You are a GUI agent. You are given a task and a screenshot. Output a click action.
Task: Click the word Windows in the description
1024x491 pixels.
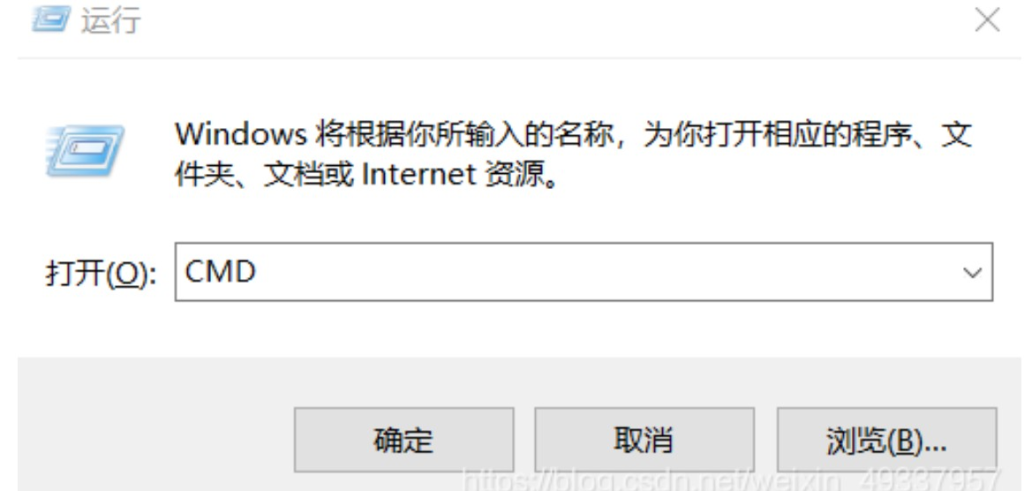tap(241, 135)
